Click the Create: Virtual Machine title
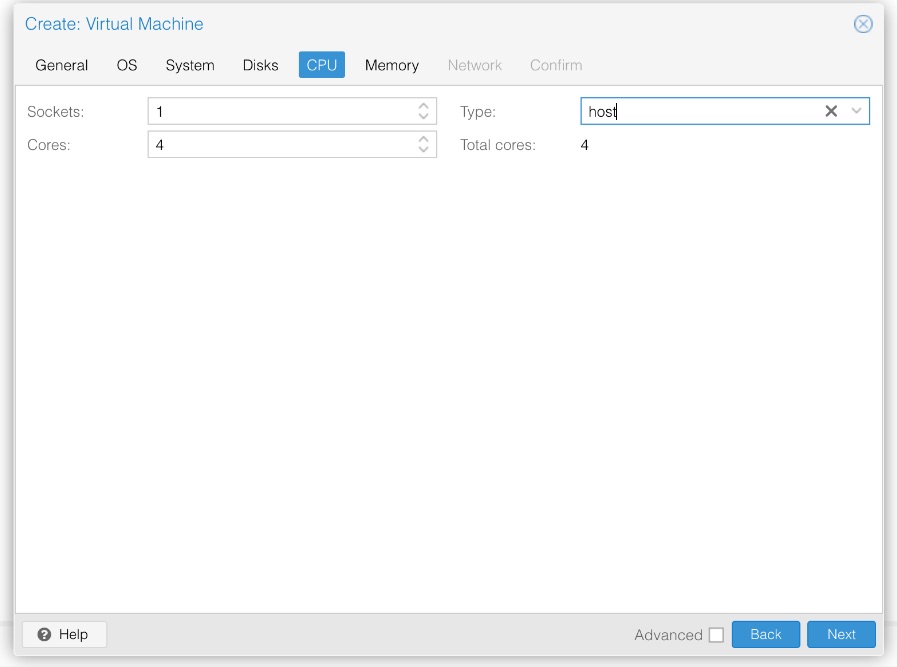The width and height of the screenshot is (897, 667). [114, 24]
